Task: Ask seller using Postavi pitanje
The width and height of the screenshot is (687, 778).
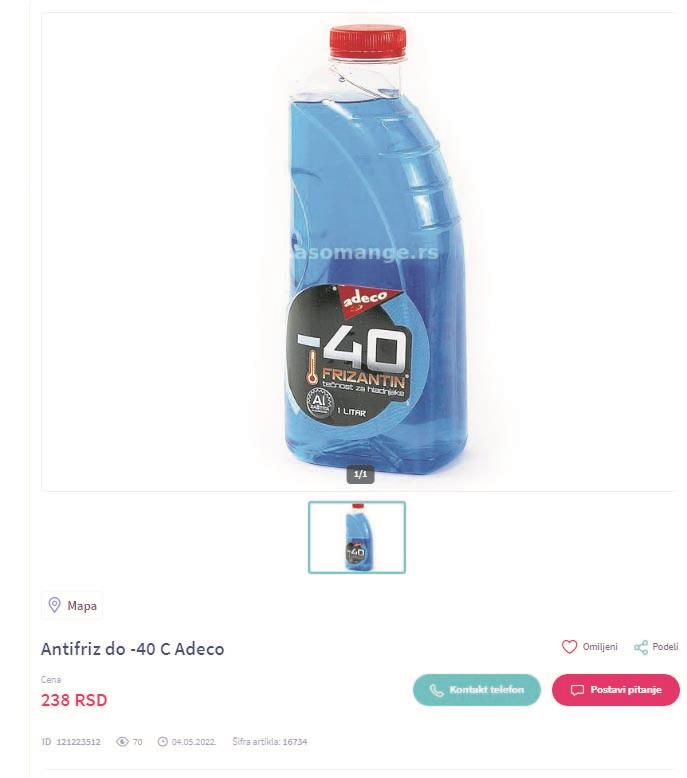Action: [616, 690]
